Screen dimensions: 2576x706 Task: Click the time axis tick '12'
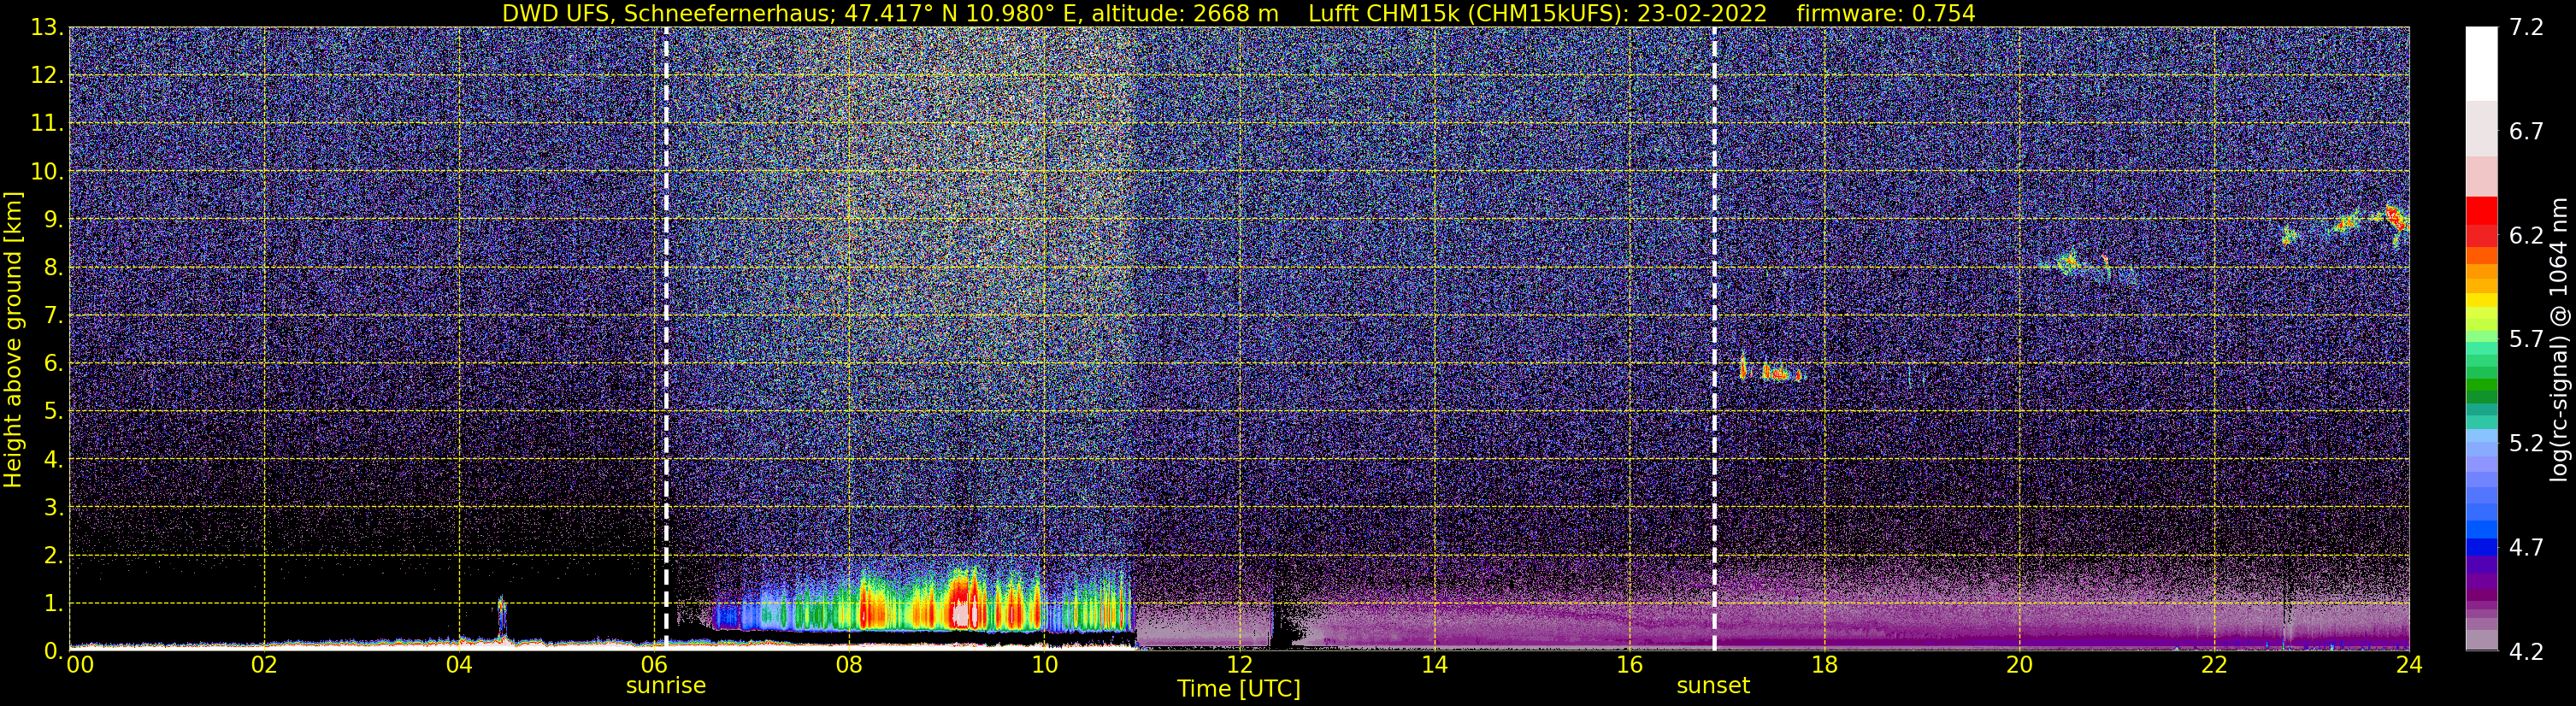(1239, 665)
